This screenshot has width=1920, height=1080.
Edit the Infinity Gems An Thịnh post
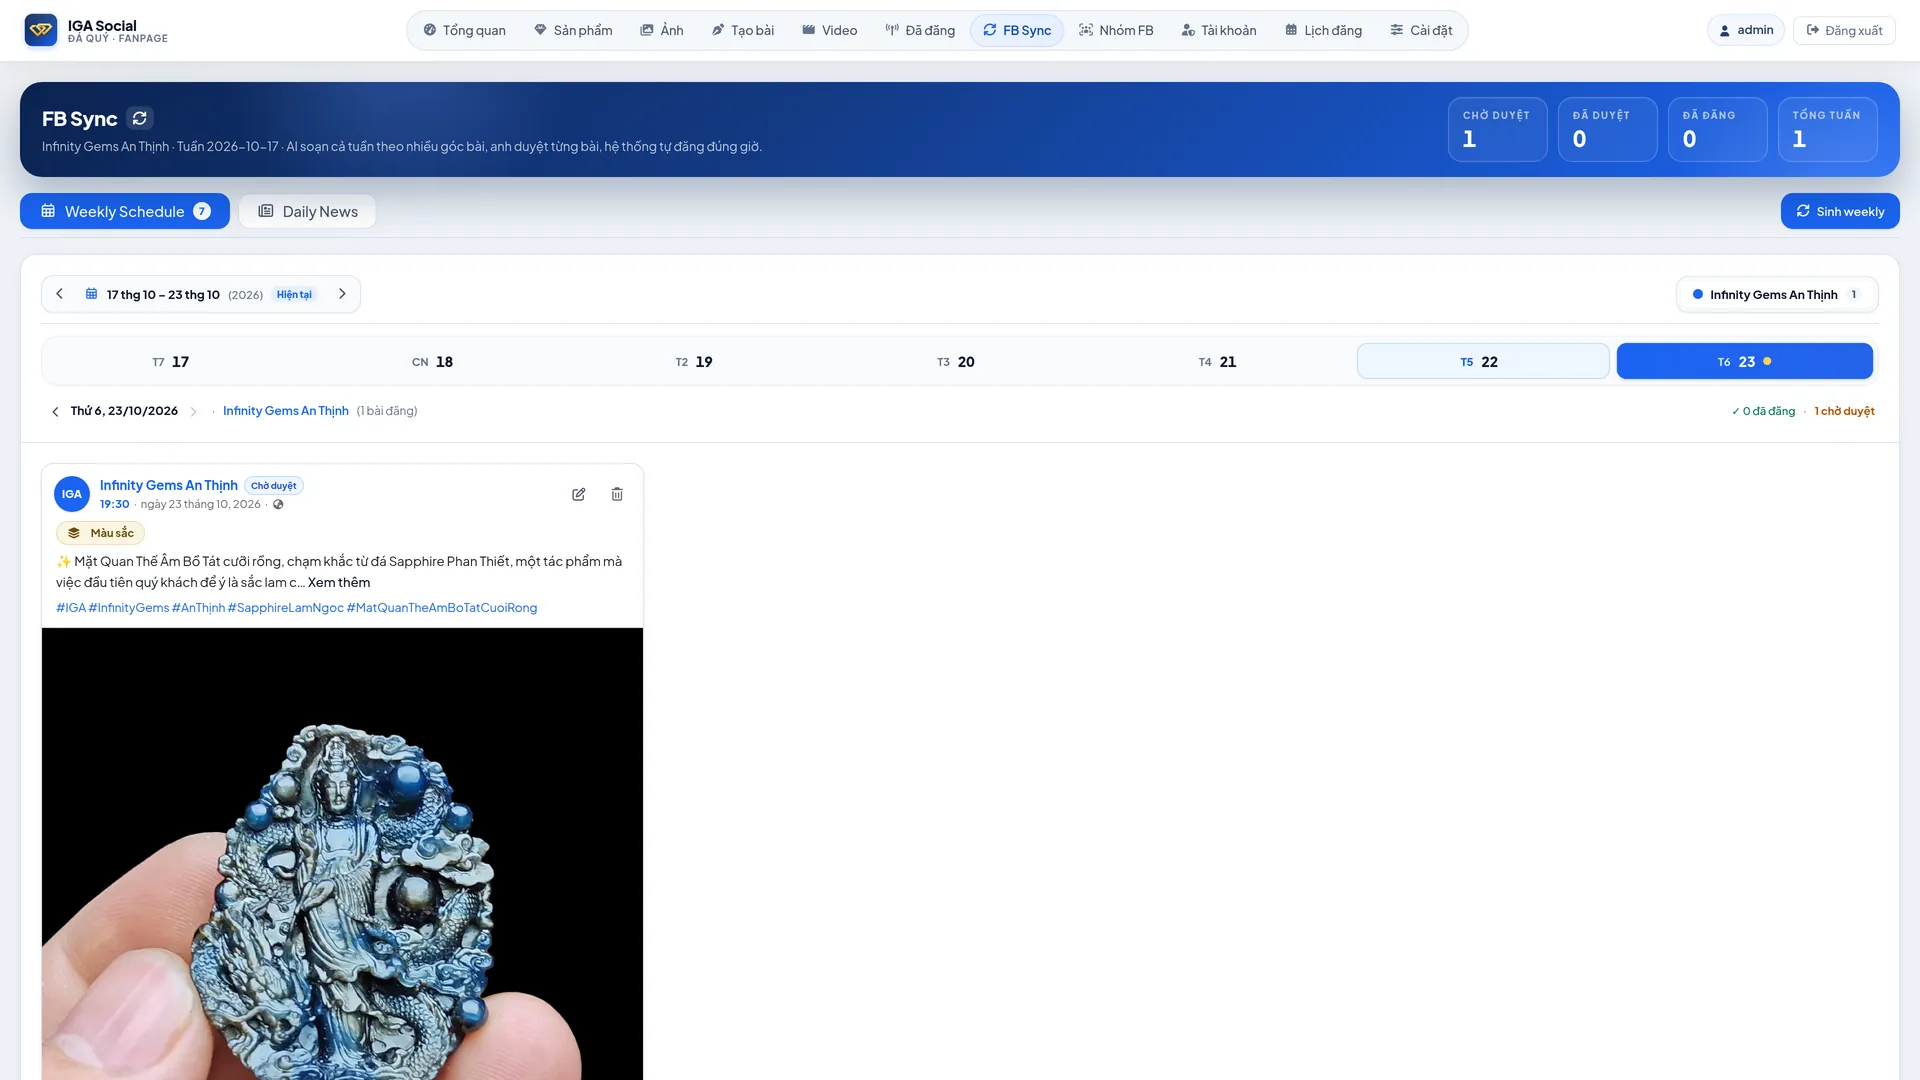578,494
